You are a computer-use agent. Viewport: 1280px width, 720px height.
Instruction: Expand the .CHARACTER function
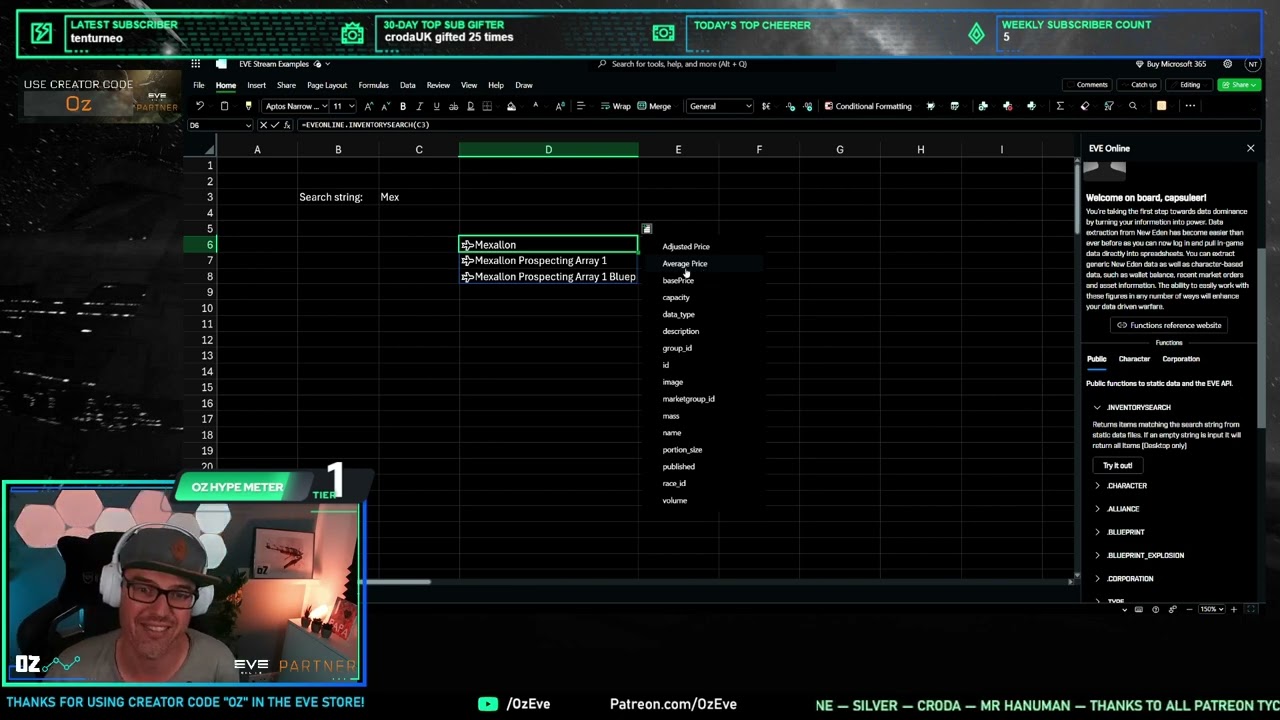(1097, 486)
